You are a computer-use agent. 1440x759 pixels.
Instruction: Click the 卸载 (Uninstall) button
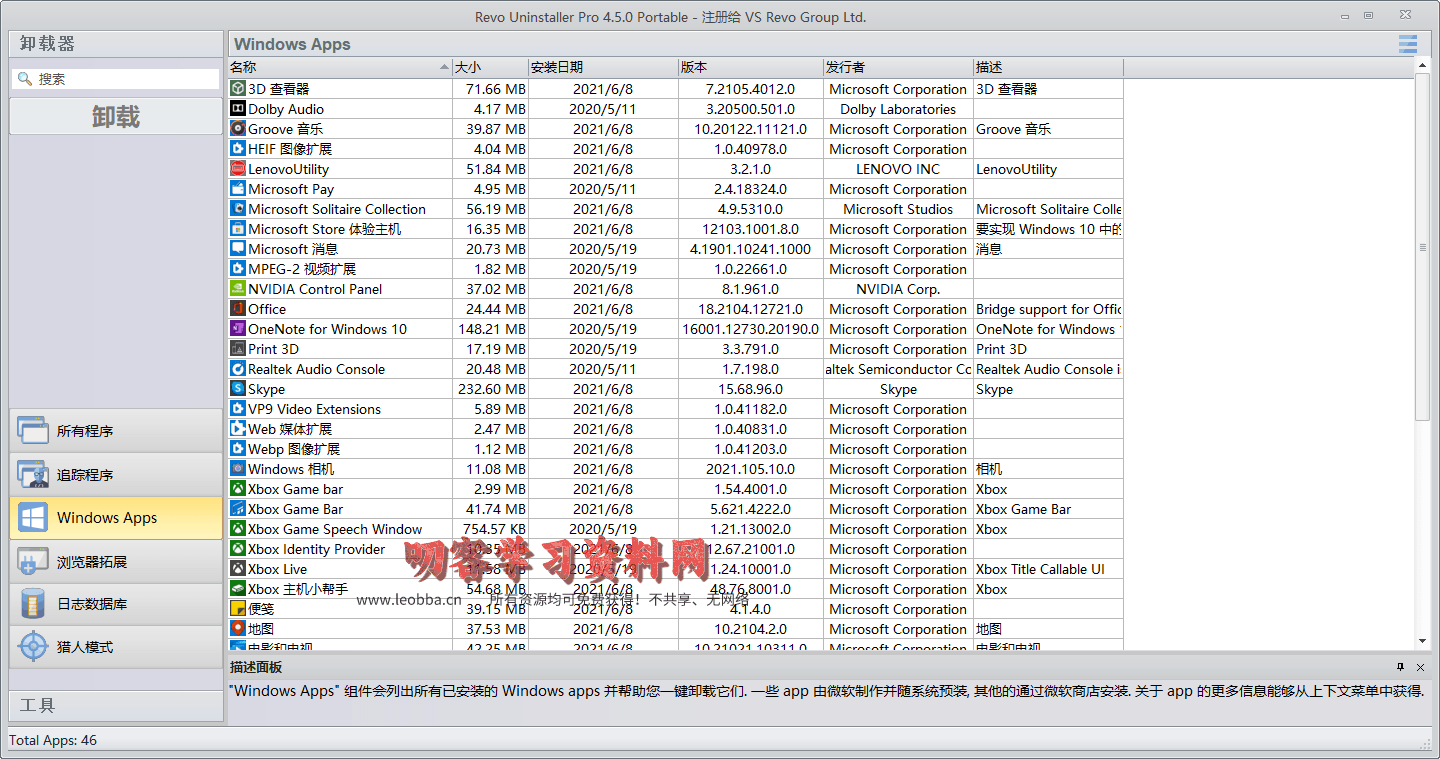(115, 116)
